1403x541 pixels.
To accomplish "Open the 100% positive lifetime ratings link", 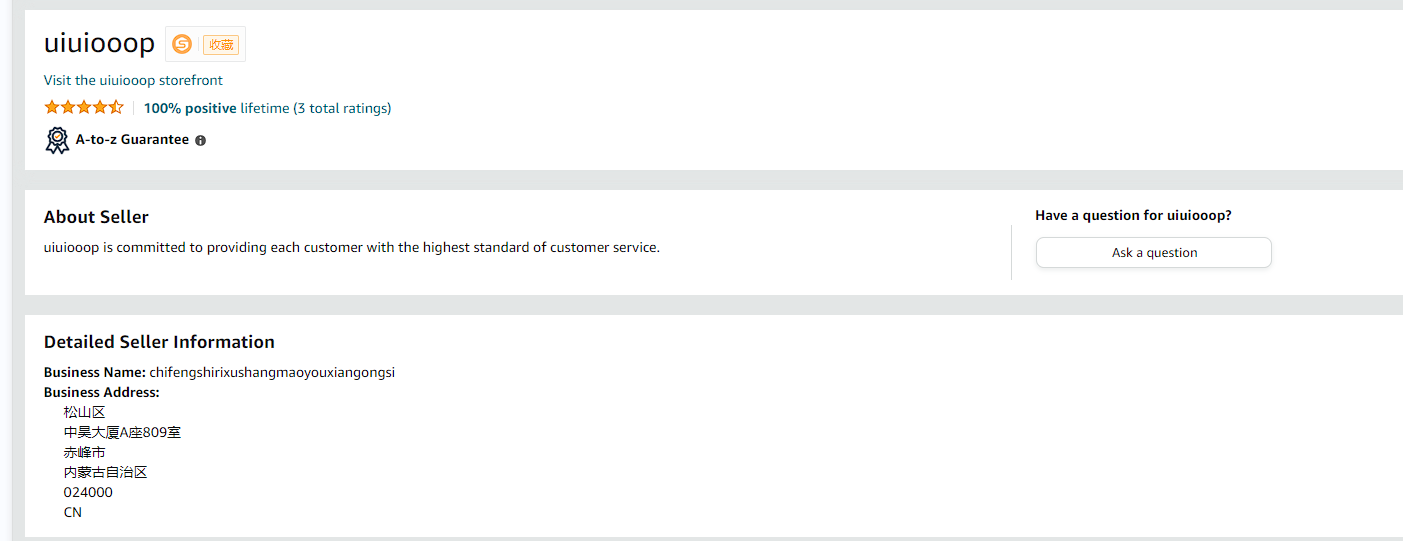I will [x=267, y=108].
